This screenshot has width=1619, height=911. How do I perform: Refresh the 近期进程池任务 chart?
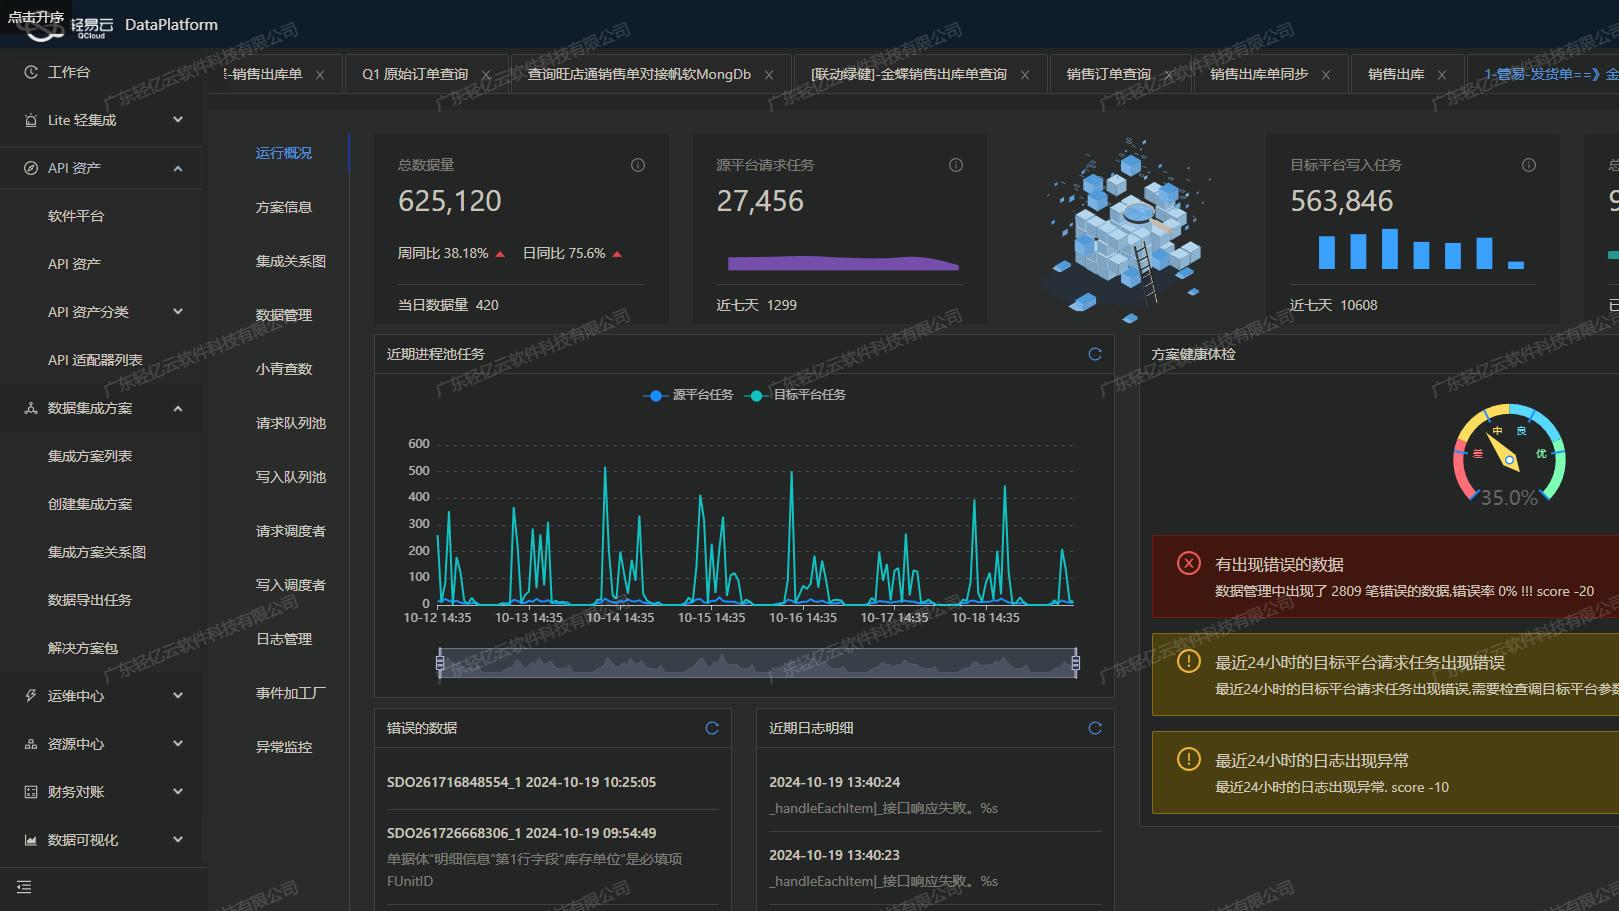1095,354
